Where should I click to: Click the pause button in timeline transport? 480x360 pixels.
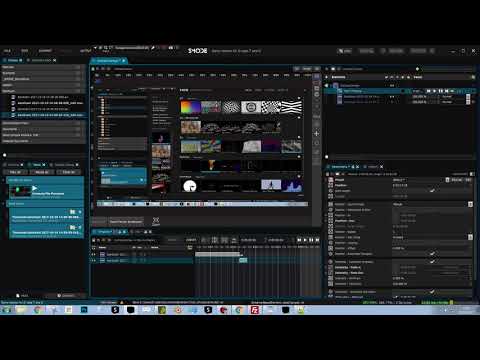click(x=311, y=240)
